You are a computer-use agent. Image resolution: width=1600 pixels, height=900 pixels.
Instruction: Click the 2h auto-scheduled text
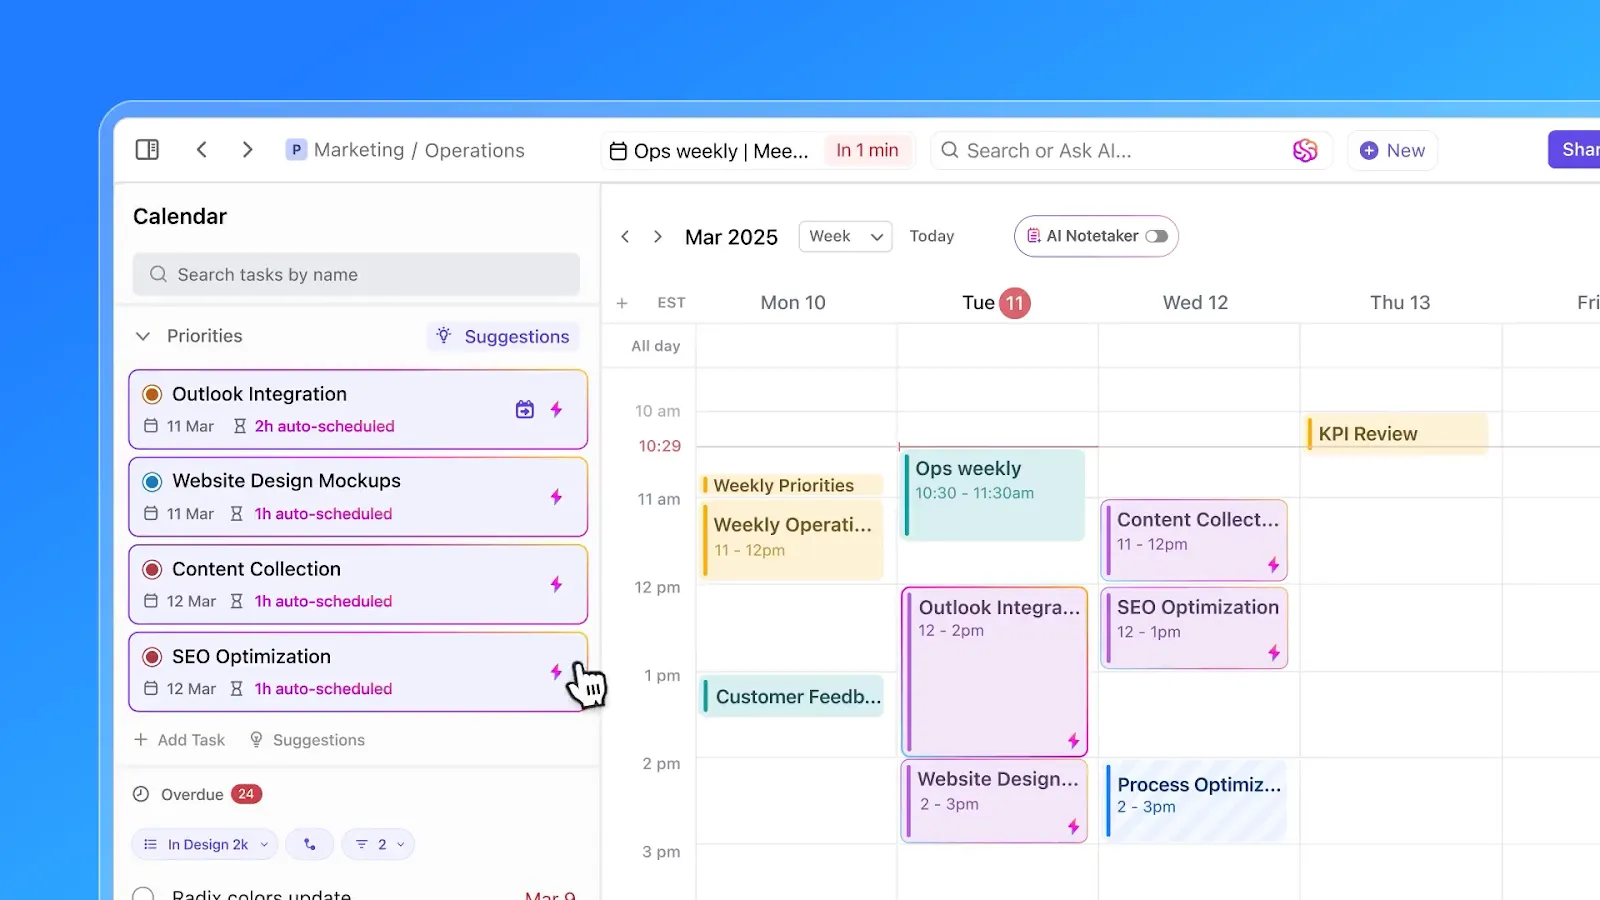(325, 426)
